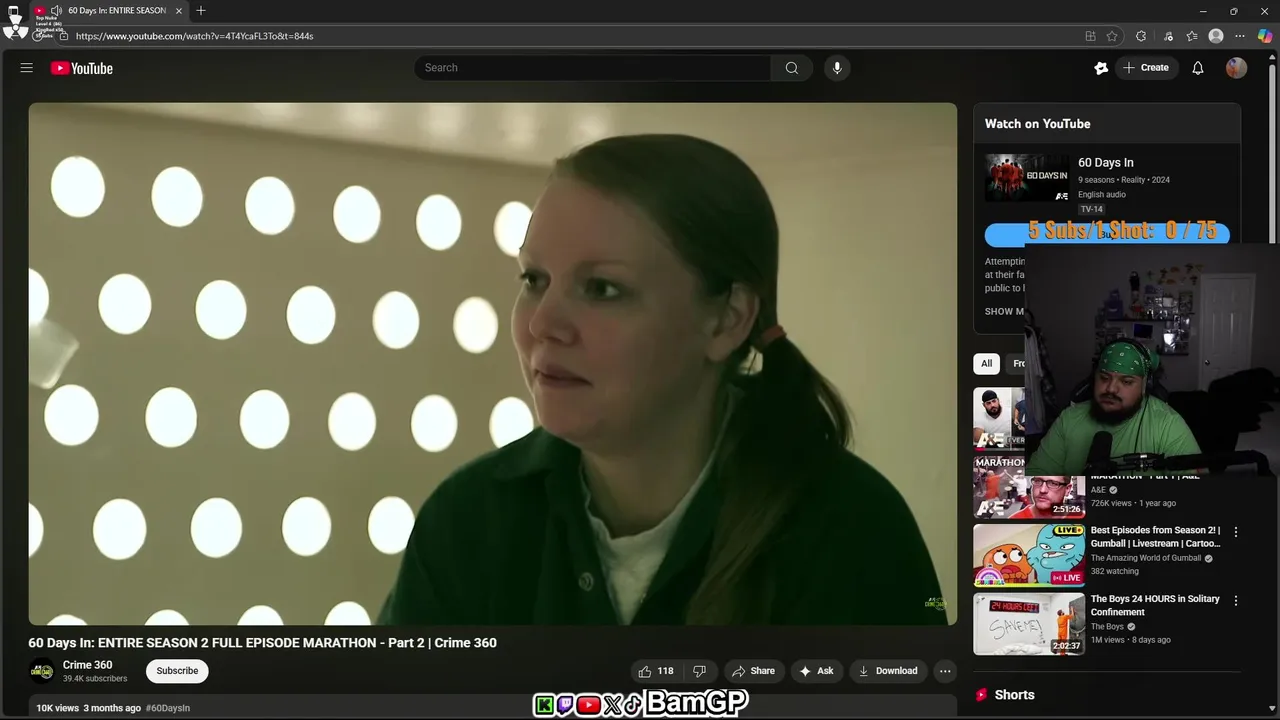Click the 39.4K subscribers text
Viewport: 1280px width, 720px height.
coord(95,679)
